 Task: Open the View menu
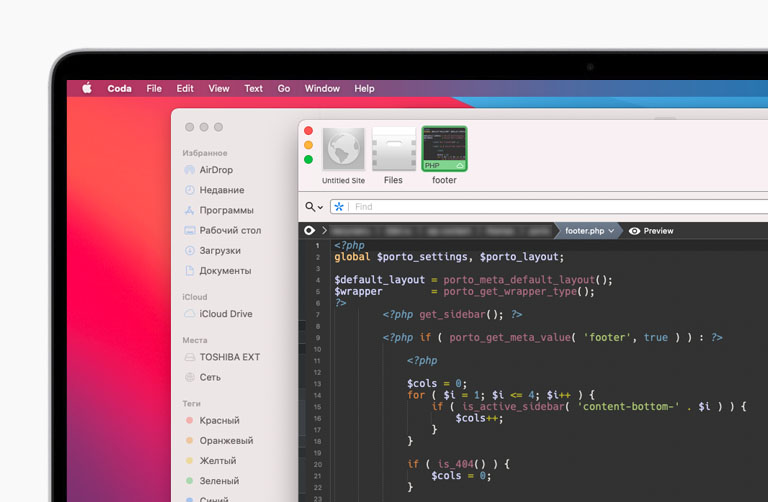tap(218, 89)
